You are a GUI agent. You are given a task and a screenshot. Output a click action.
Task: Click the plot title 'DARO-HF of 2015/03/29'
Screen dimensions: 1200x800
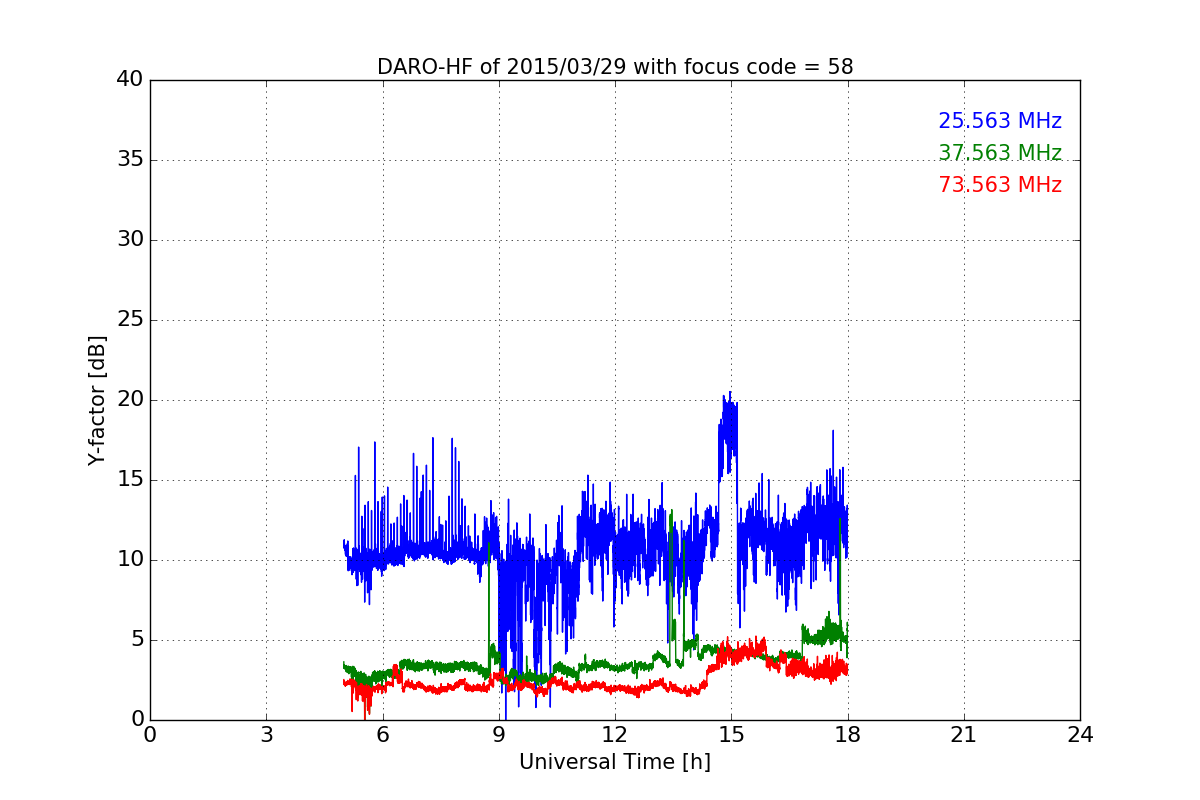click(x=615, y=67)
